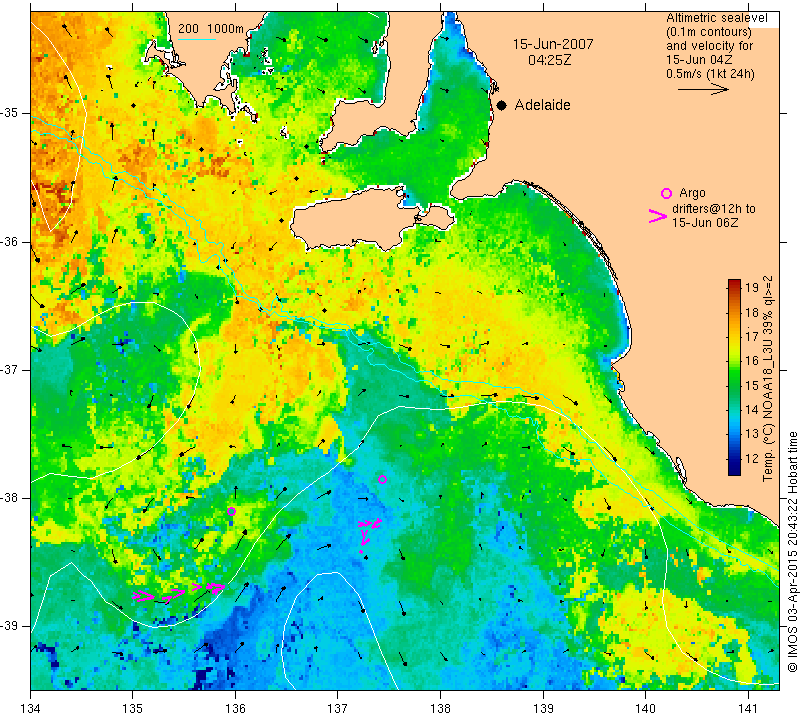
Task: Click the magenta drifter arrow legend symbol
Action: pyautogui.click(x=658, y=216)
